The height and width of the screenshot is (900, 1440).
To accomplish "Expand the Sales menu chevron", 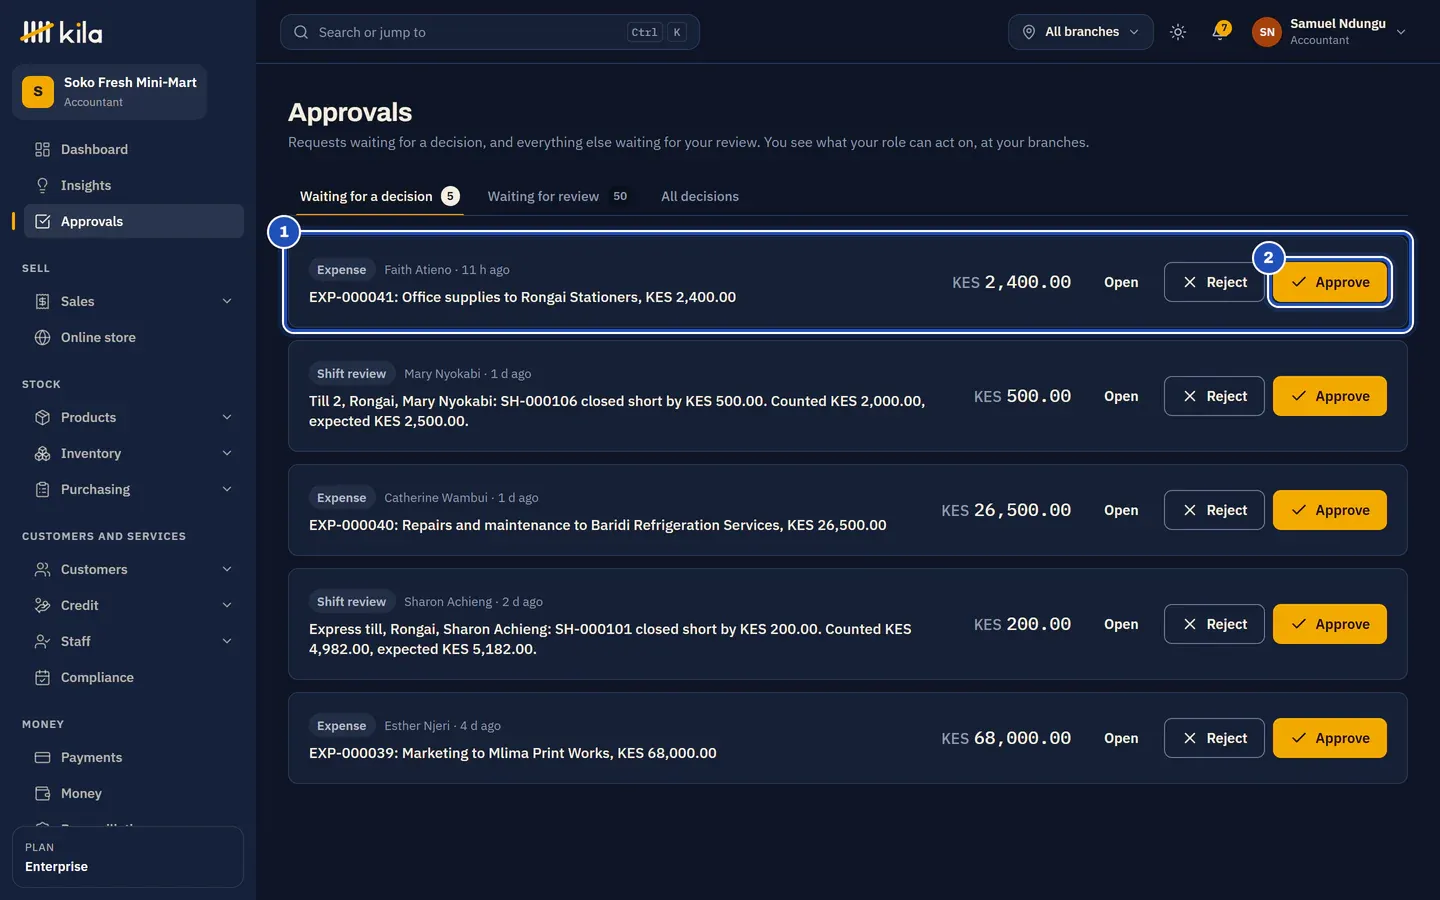I will point(227,301).
